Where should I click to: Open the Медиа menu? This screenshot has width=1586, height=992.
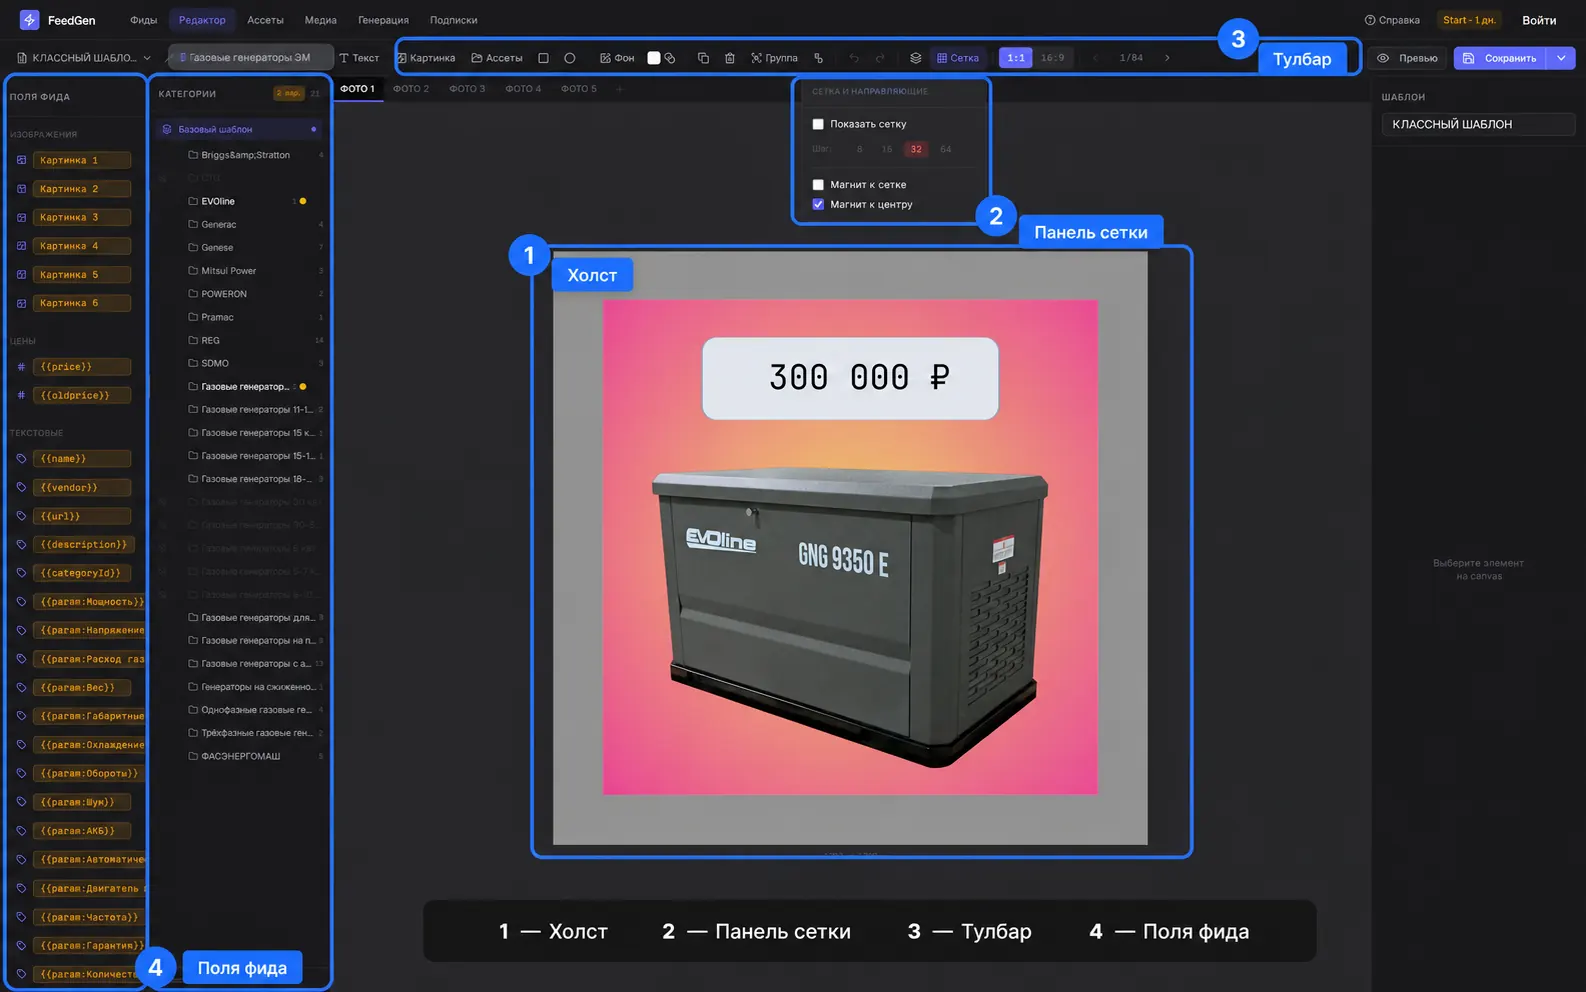320,20
